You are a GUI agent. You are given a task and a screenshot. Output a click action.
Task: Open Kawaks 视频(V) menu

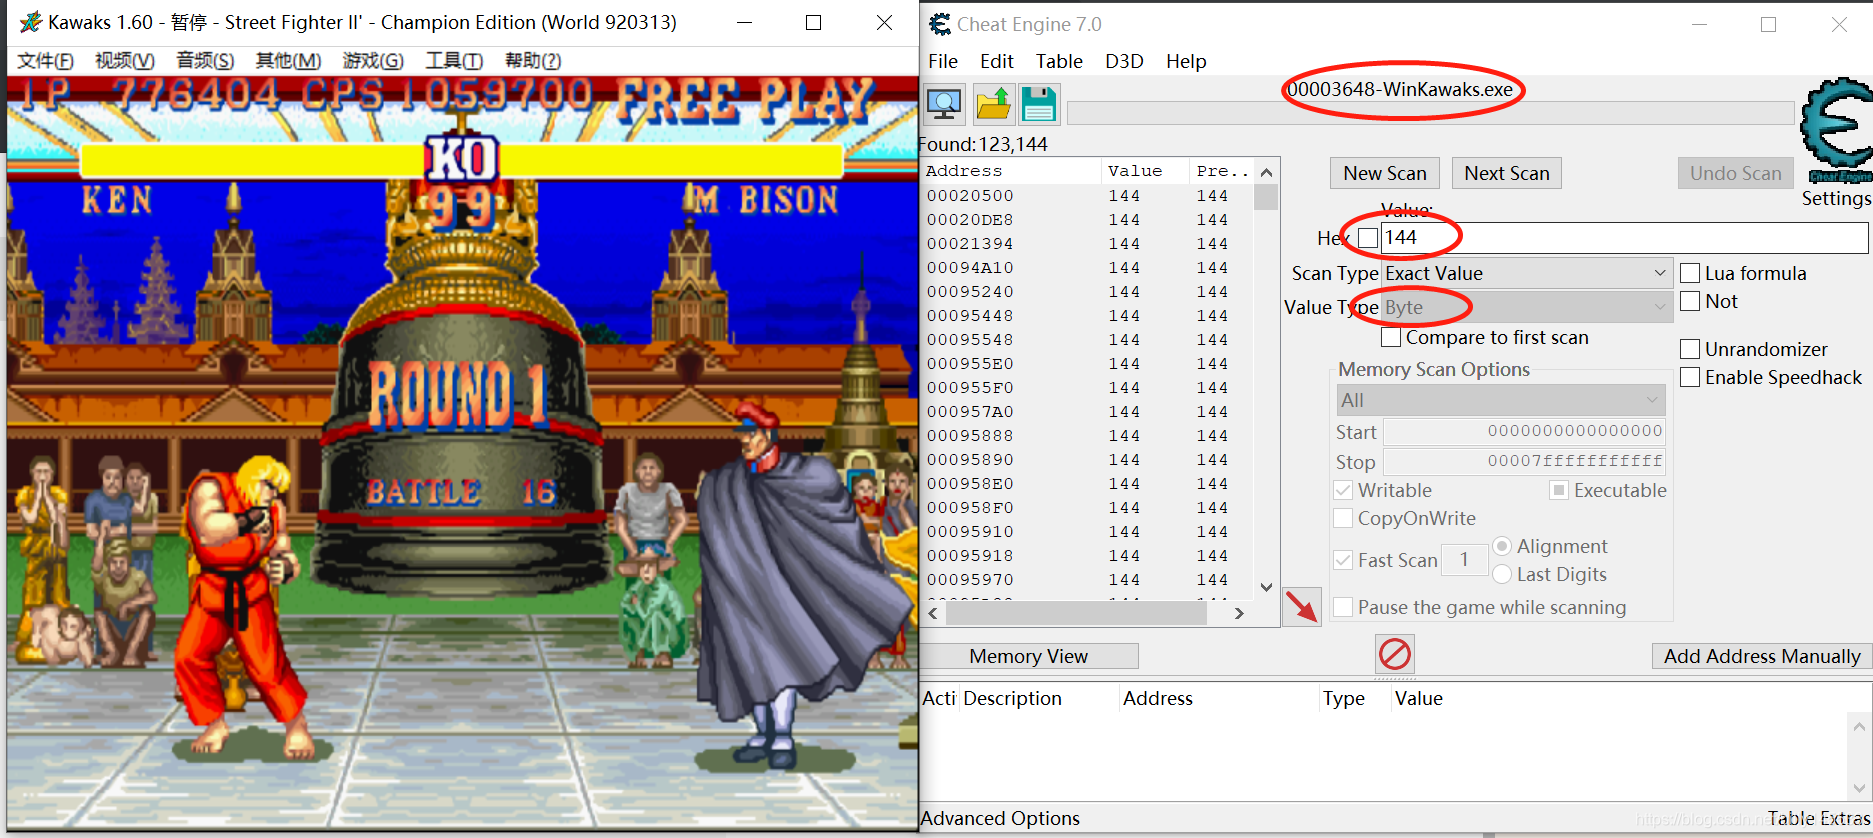coord(125,60)
